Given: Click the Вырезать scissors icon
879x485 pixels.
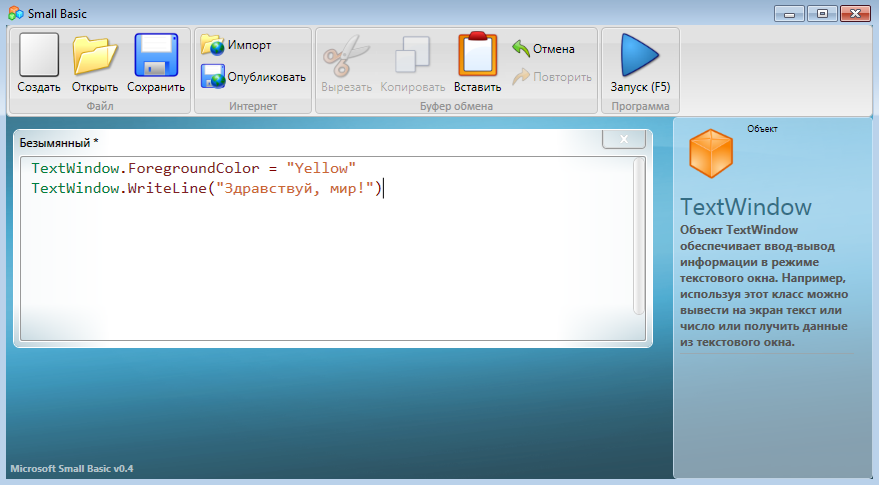Looking at the screenshot, I should 346,56.
